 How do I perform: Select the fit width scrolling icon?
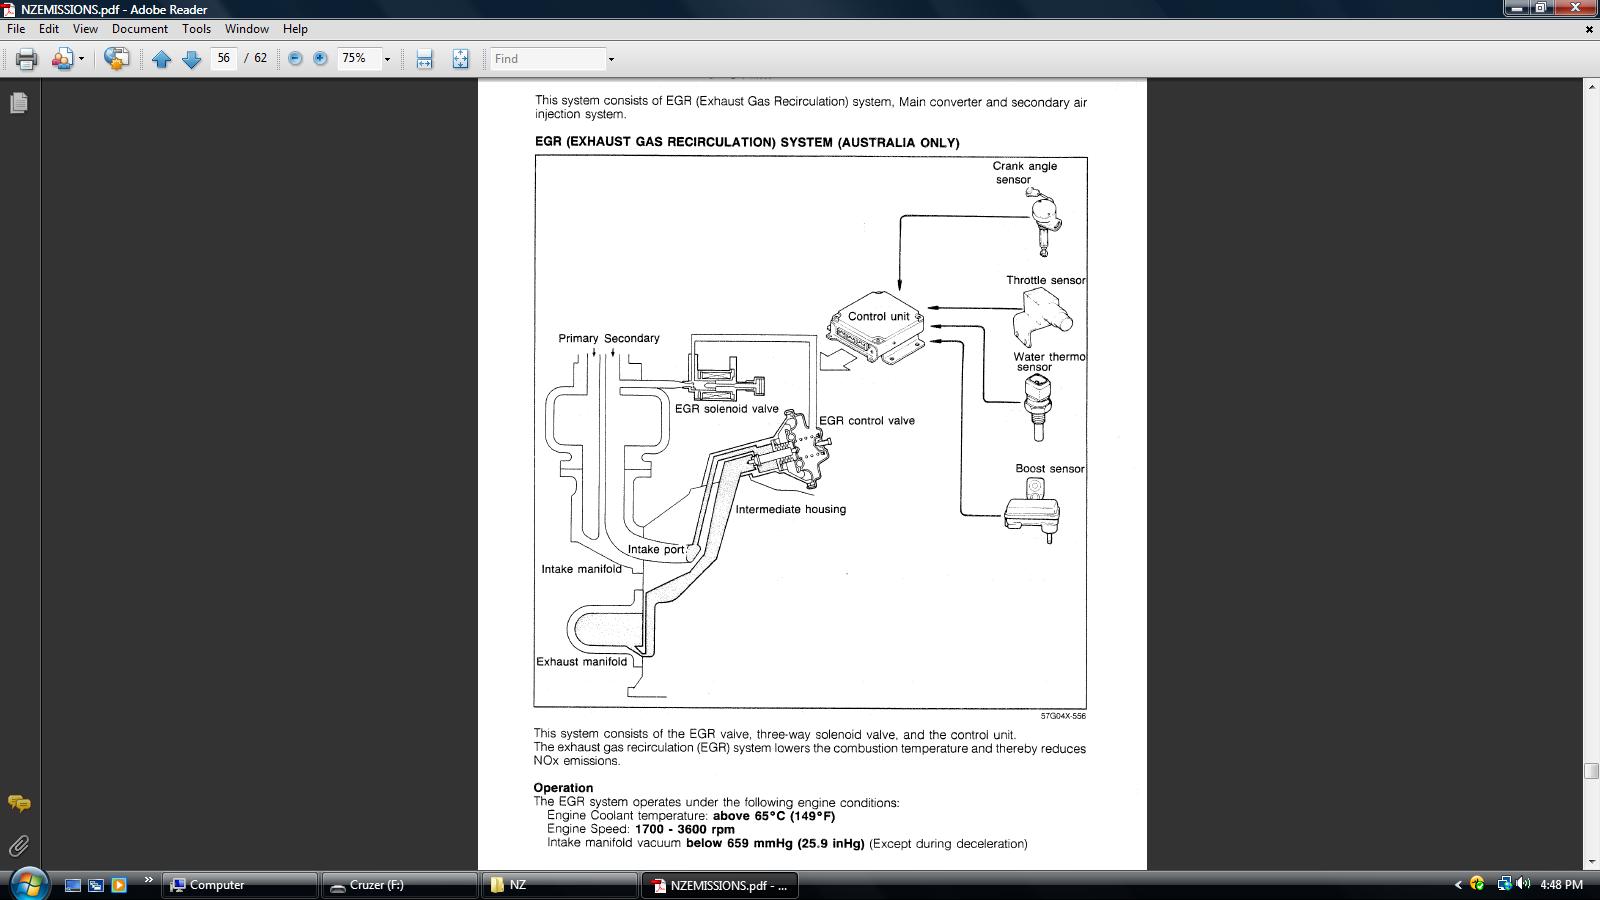tap(424, 59)
